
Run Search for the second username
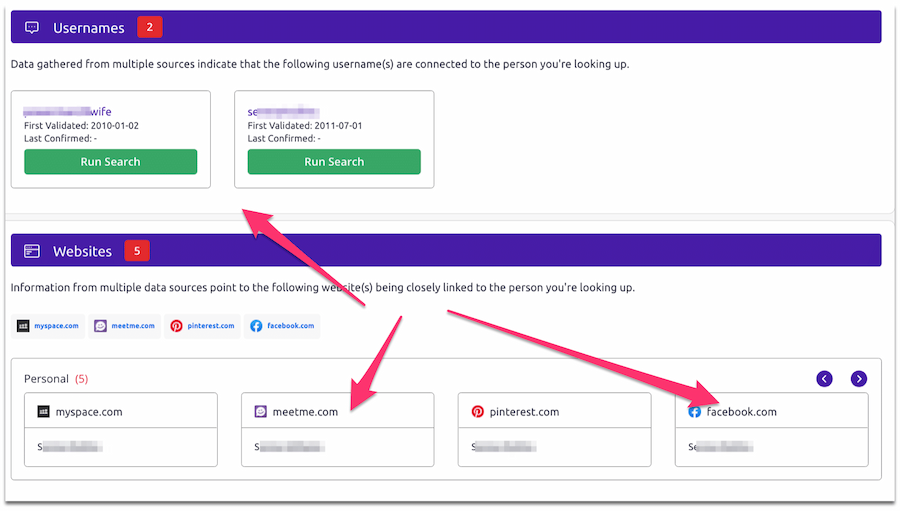tap(334, 162)
